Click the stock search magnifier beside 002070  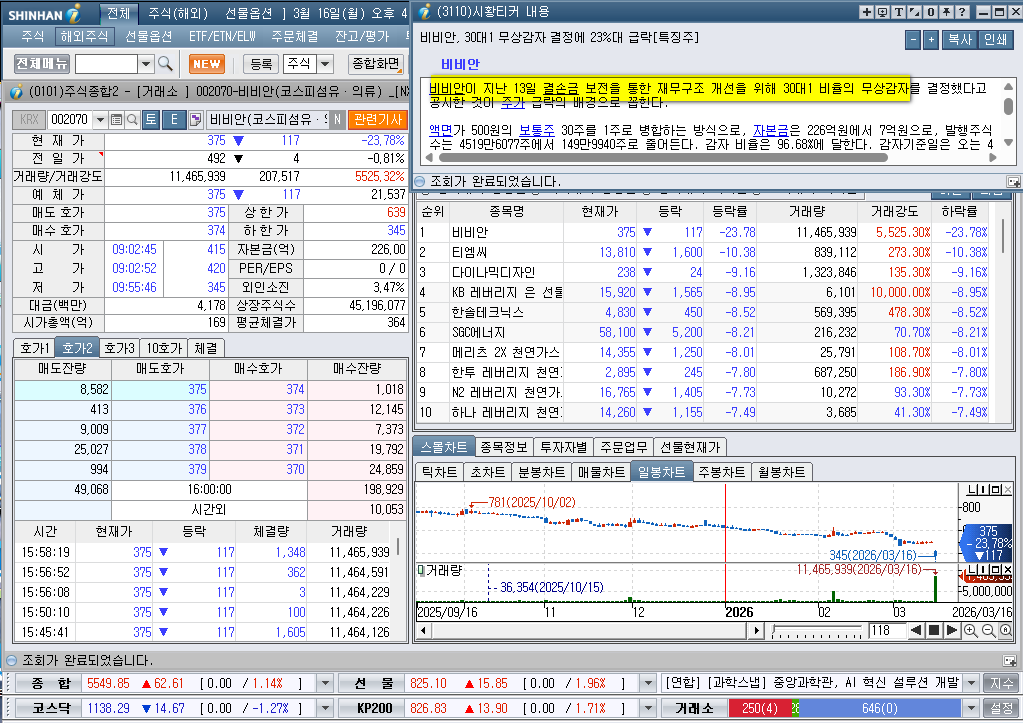132,119
